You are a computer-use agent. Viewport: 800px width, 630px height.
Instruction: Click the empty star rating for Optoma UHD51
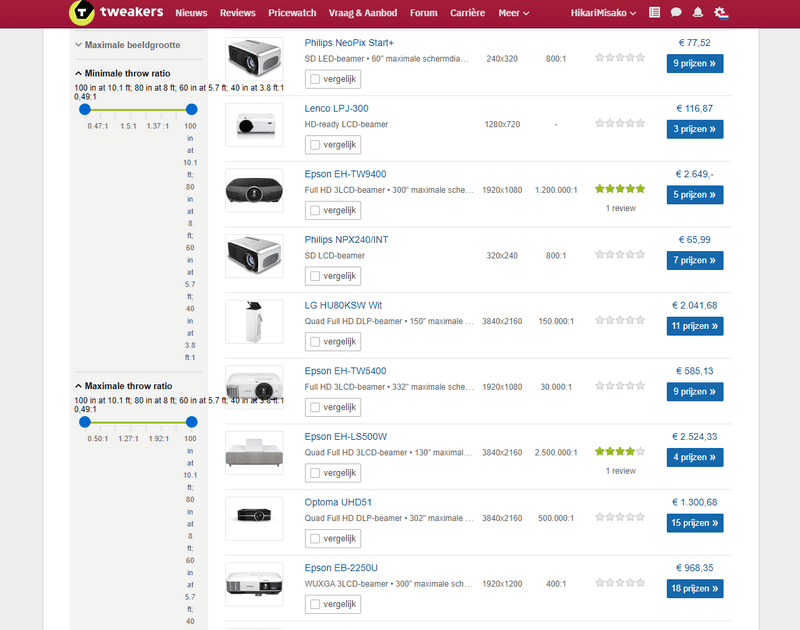coord(620,517)
